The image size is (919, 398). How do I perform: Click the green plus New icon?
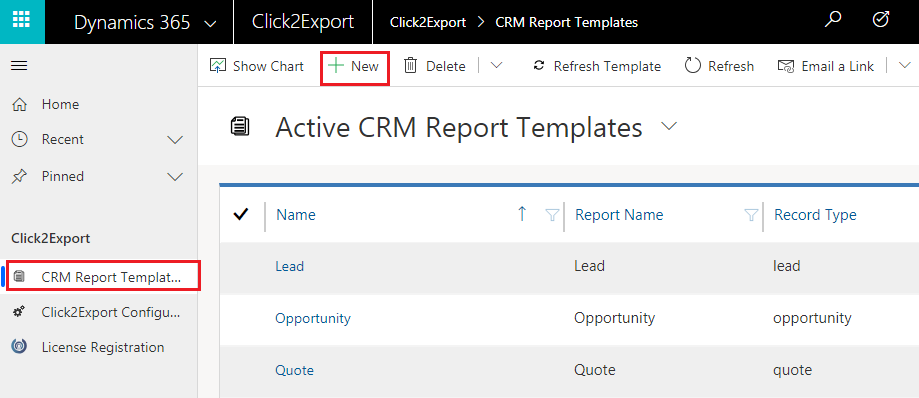(x=336, y=66)
